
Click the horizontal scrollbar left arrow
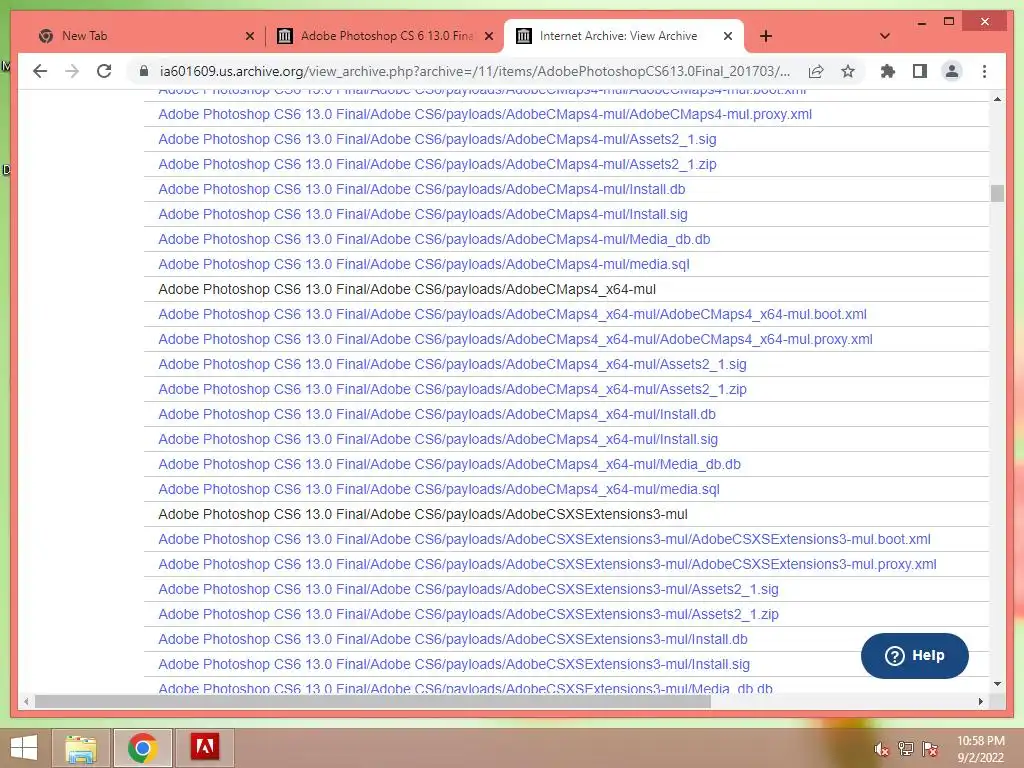point(25,701)
